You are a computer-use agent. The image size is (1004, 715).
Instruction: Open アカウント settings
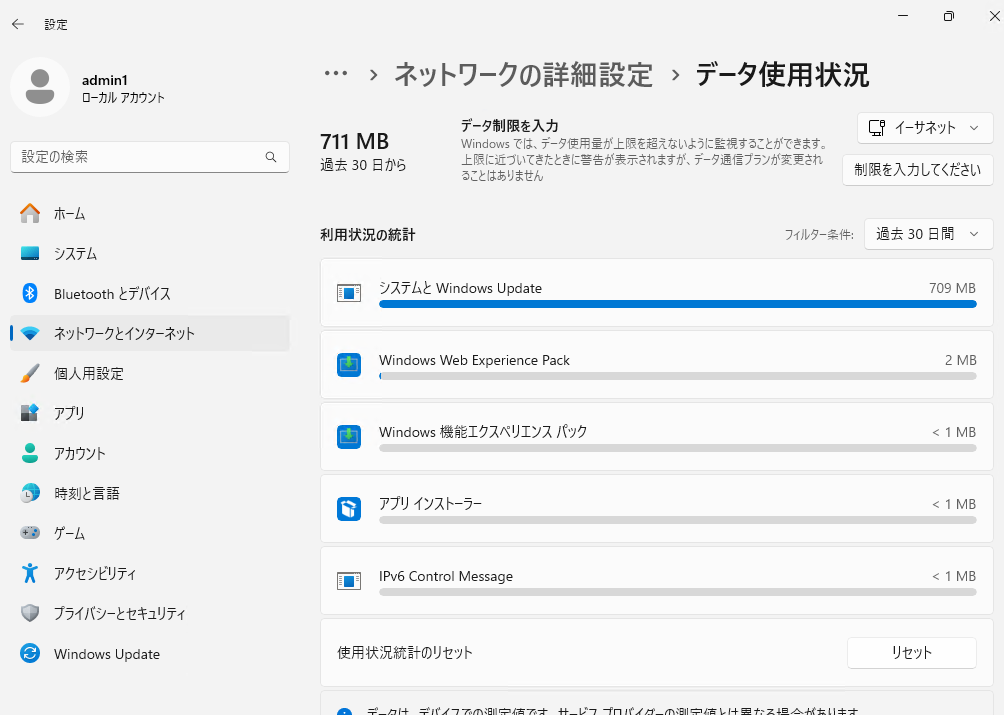150,453
